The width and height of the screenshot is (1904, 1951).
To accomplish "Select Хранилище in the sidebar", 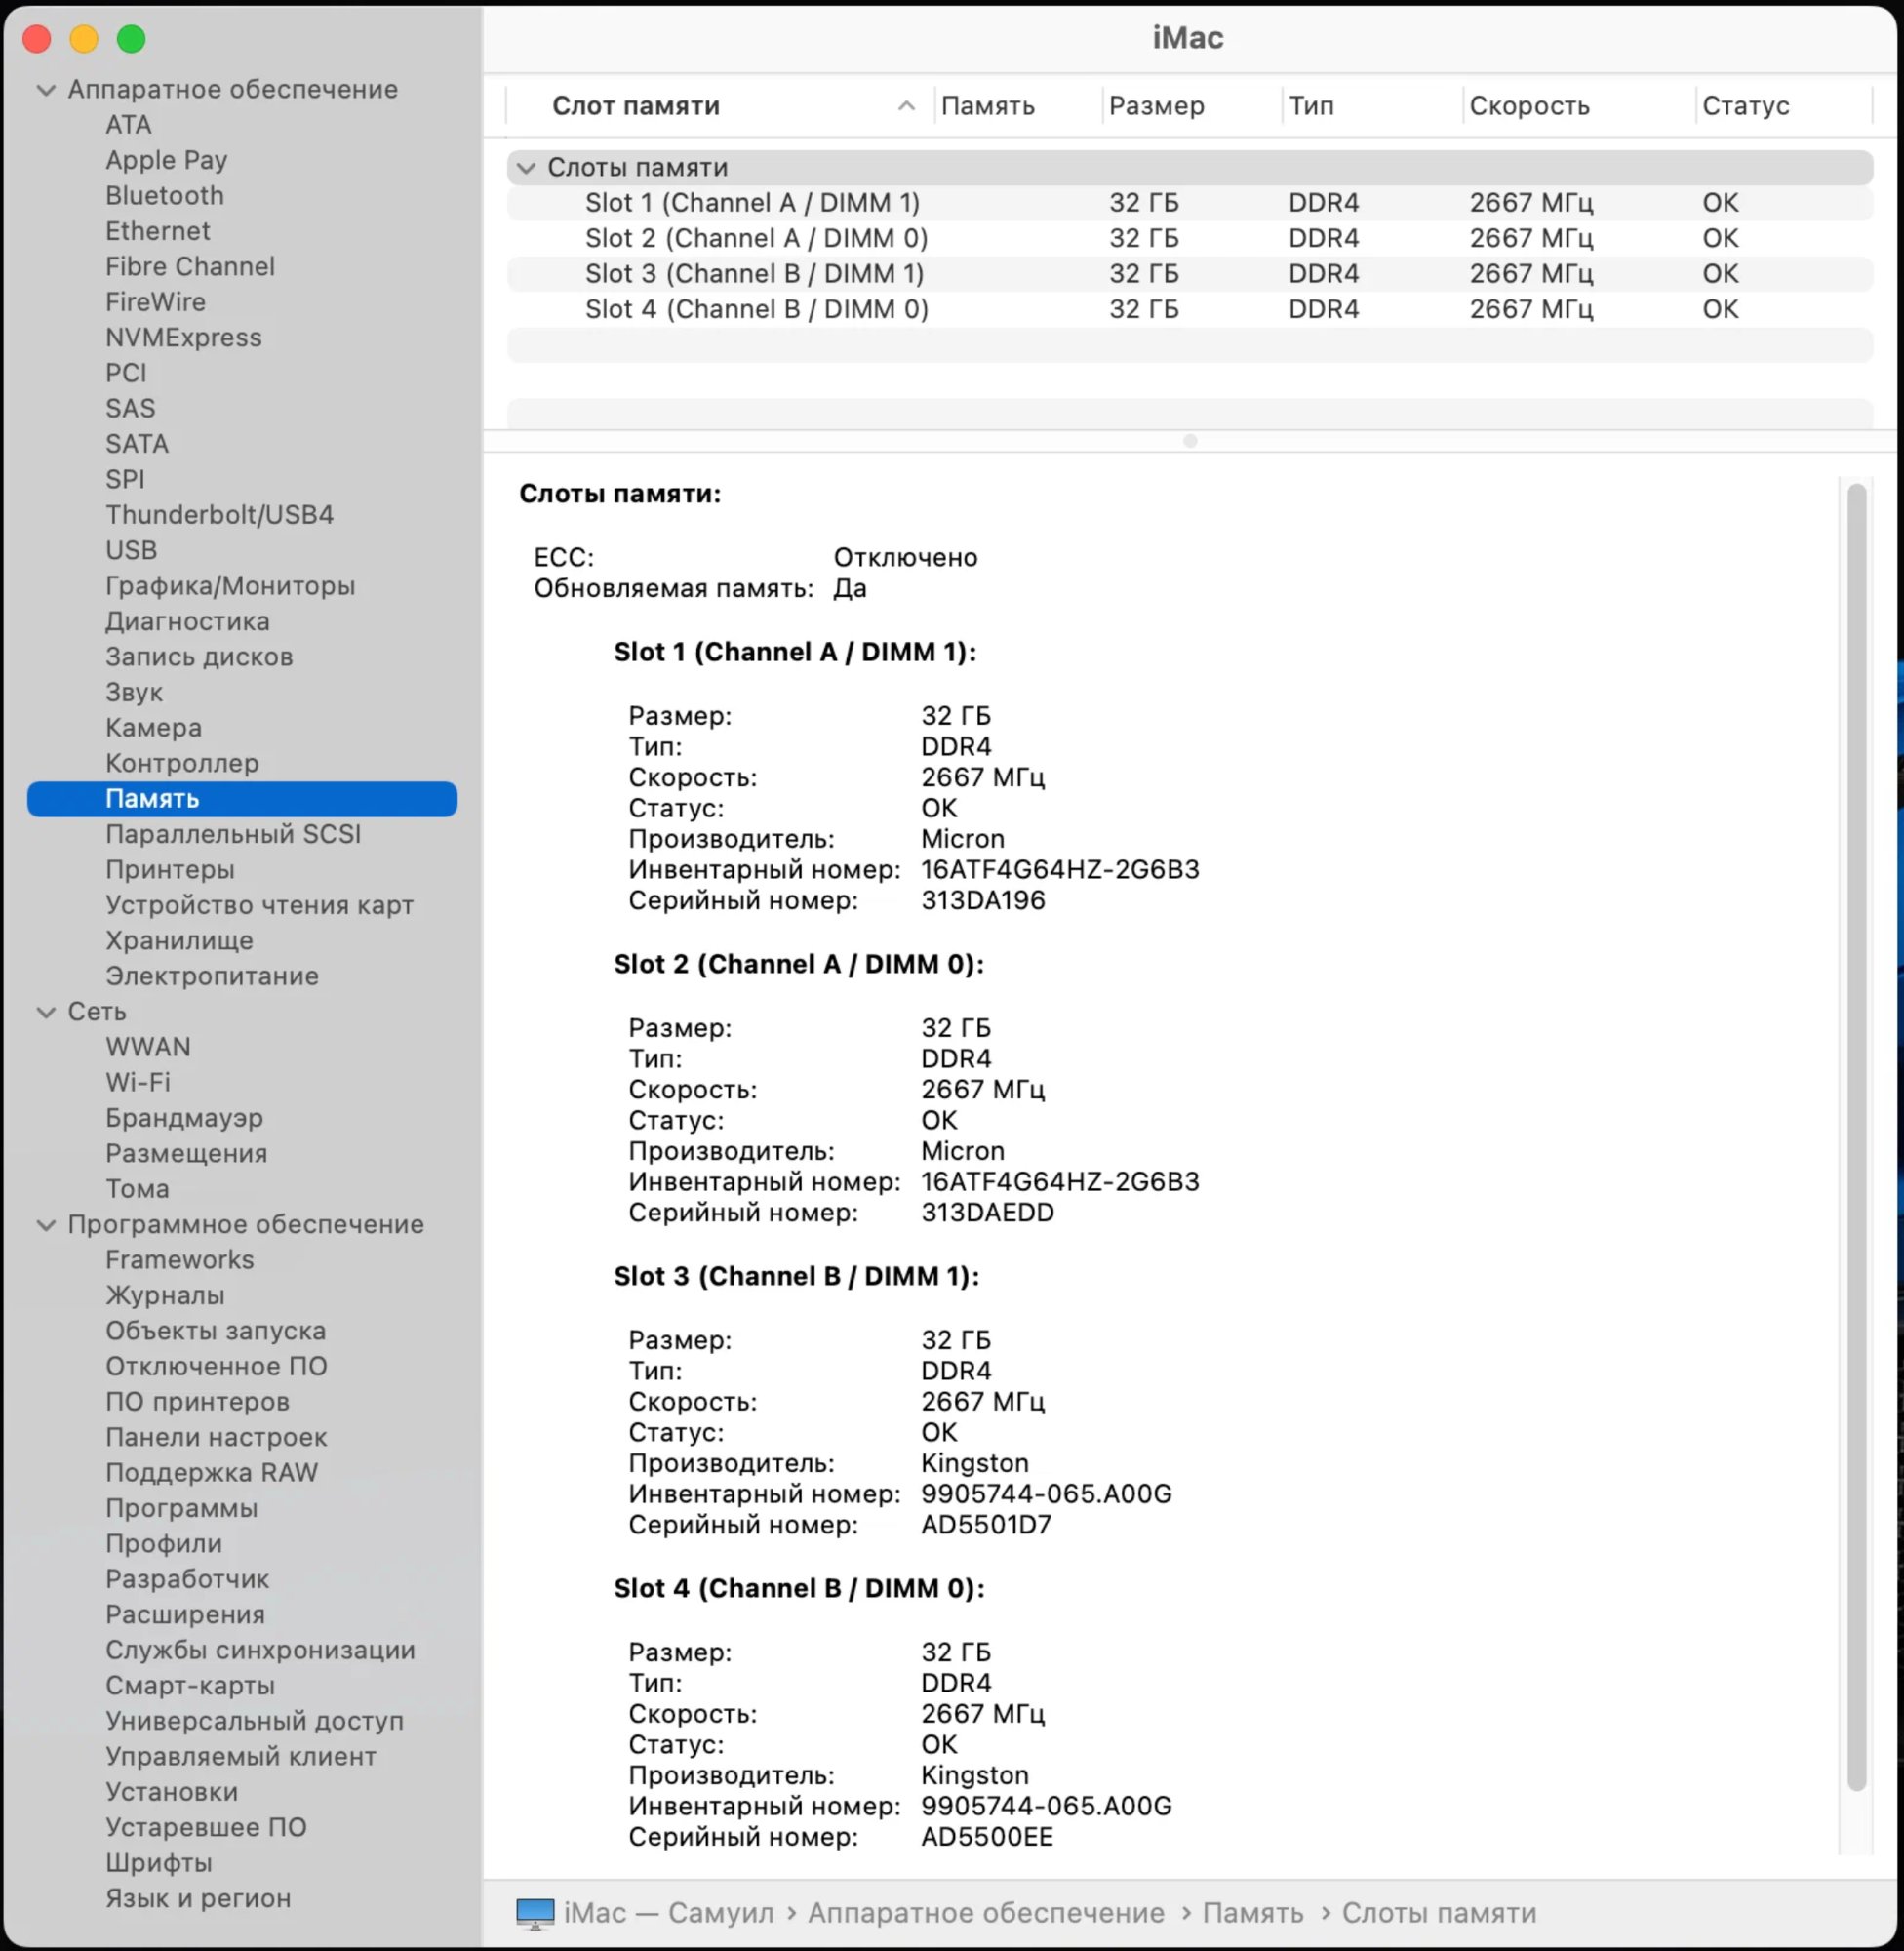I will [180, 941].
